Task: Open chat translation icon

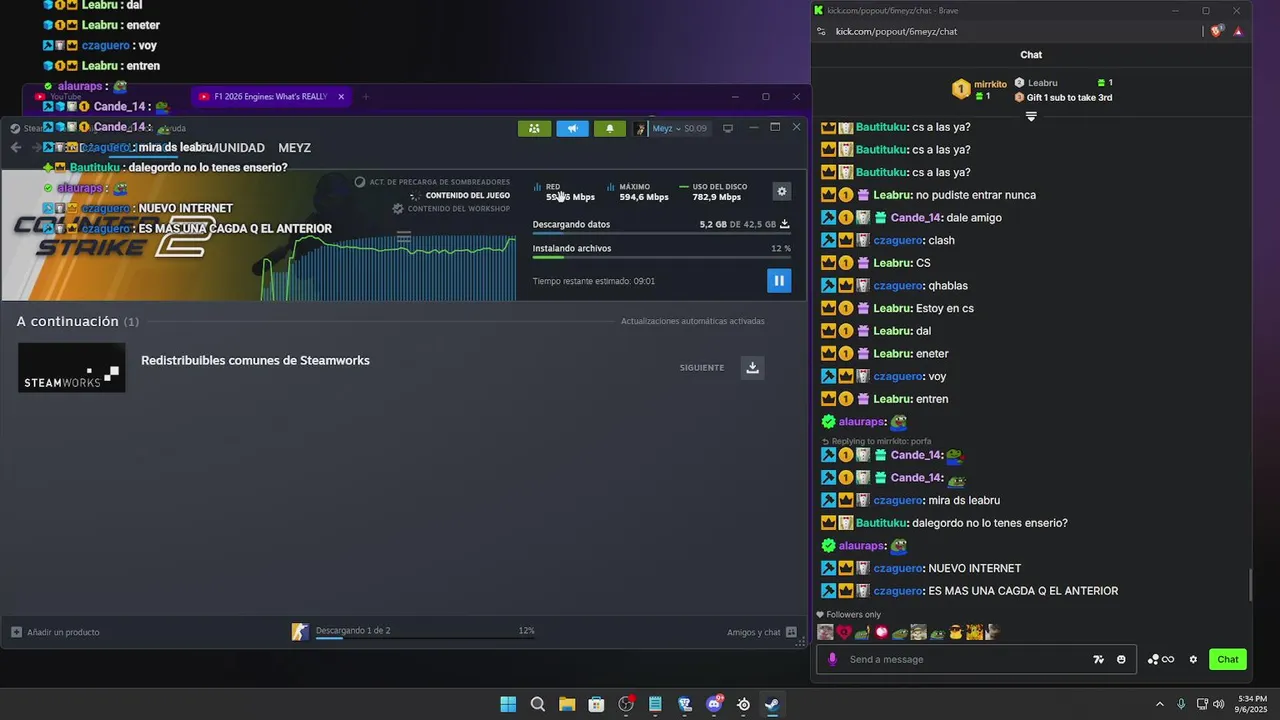Action: point(1099,659)
